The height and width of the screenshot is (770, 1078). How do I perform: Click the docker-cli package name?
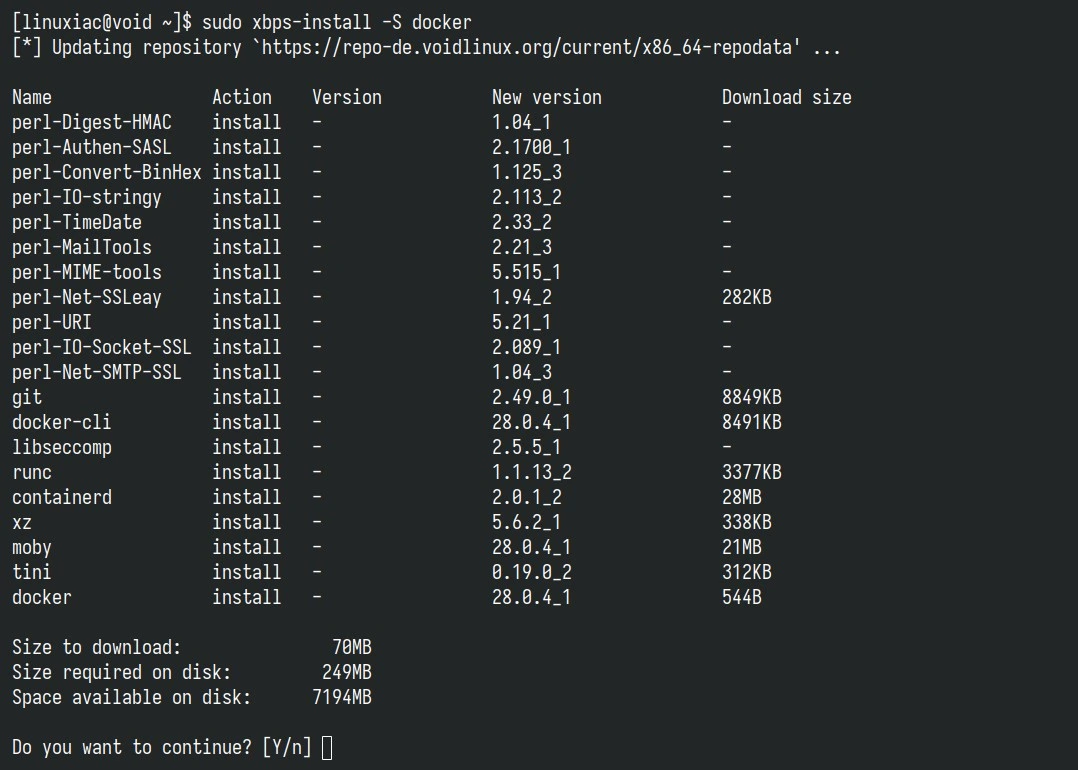(61, 422)
